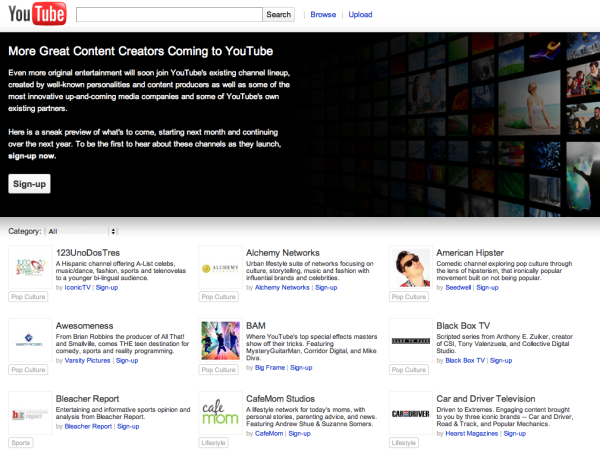Image resolution: width=600 pixels, height=457 pixels.
Task: Open the Black Box TV logo
Action: [410, 339]
